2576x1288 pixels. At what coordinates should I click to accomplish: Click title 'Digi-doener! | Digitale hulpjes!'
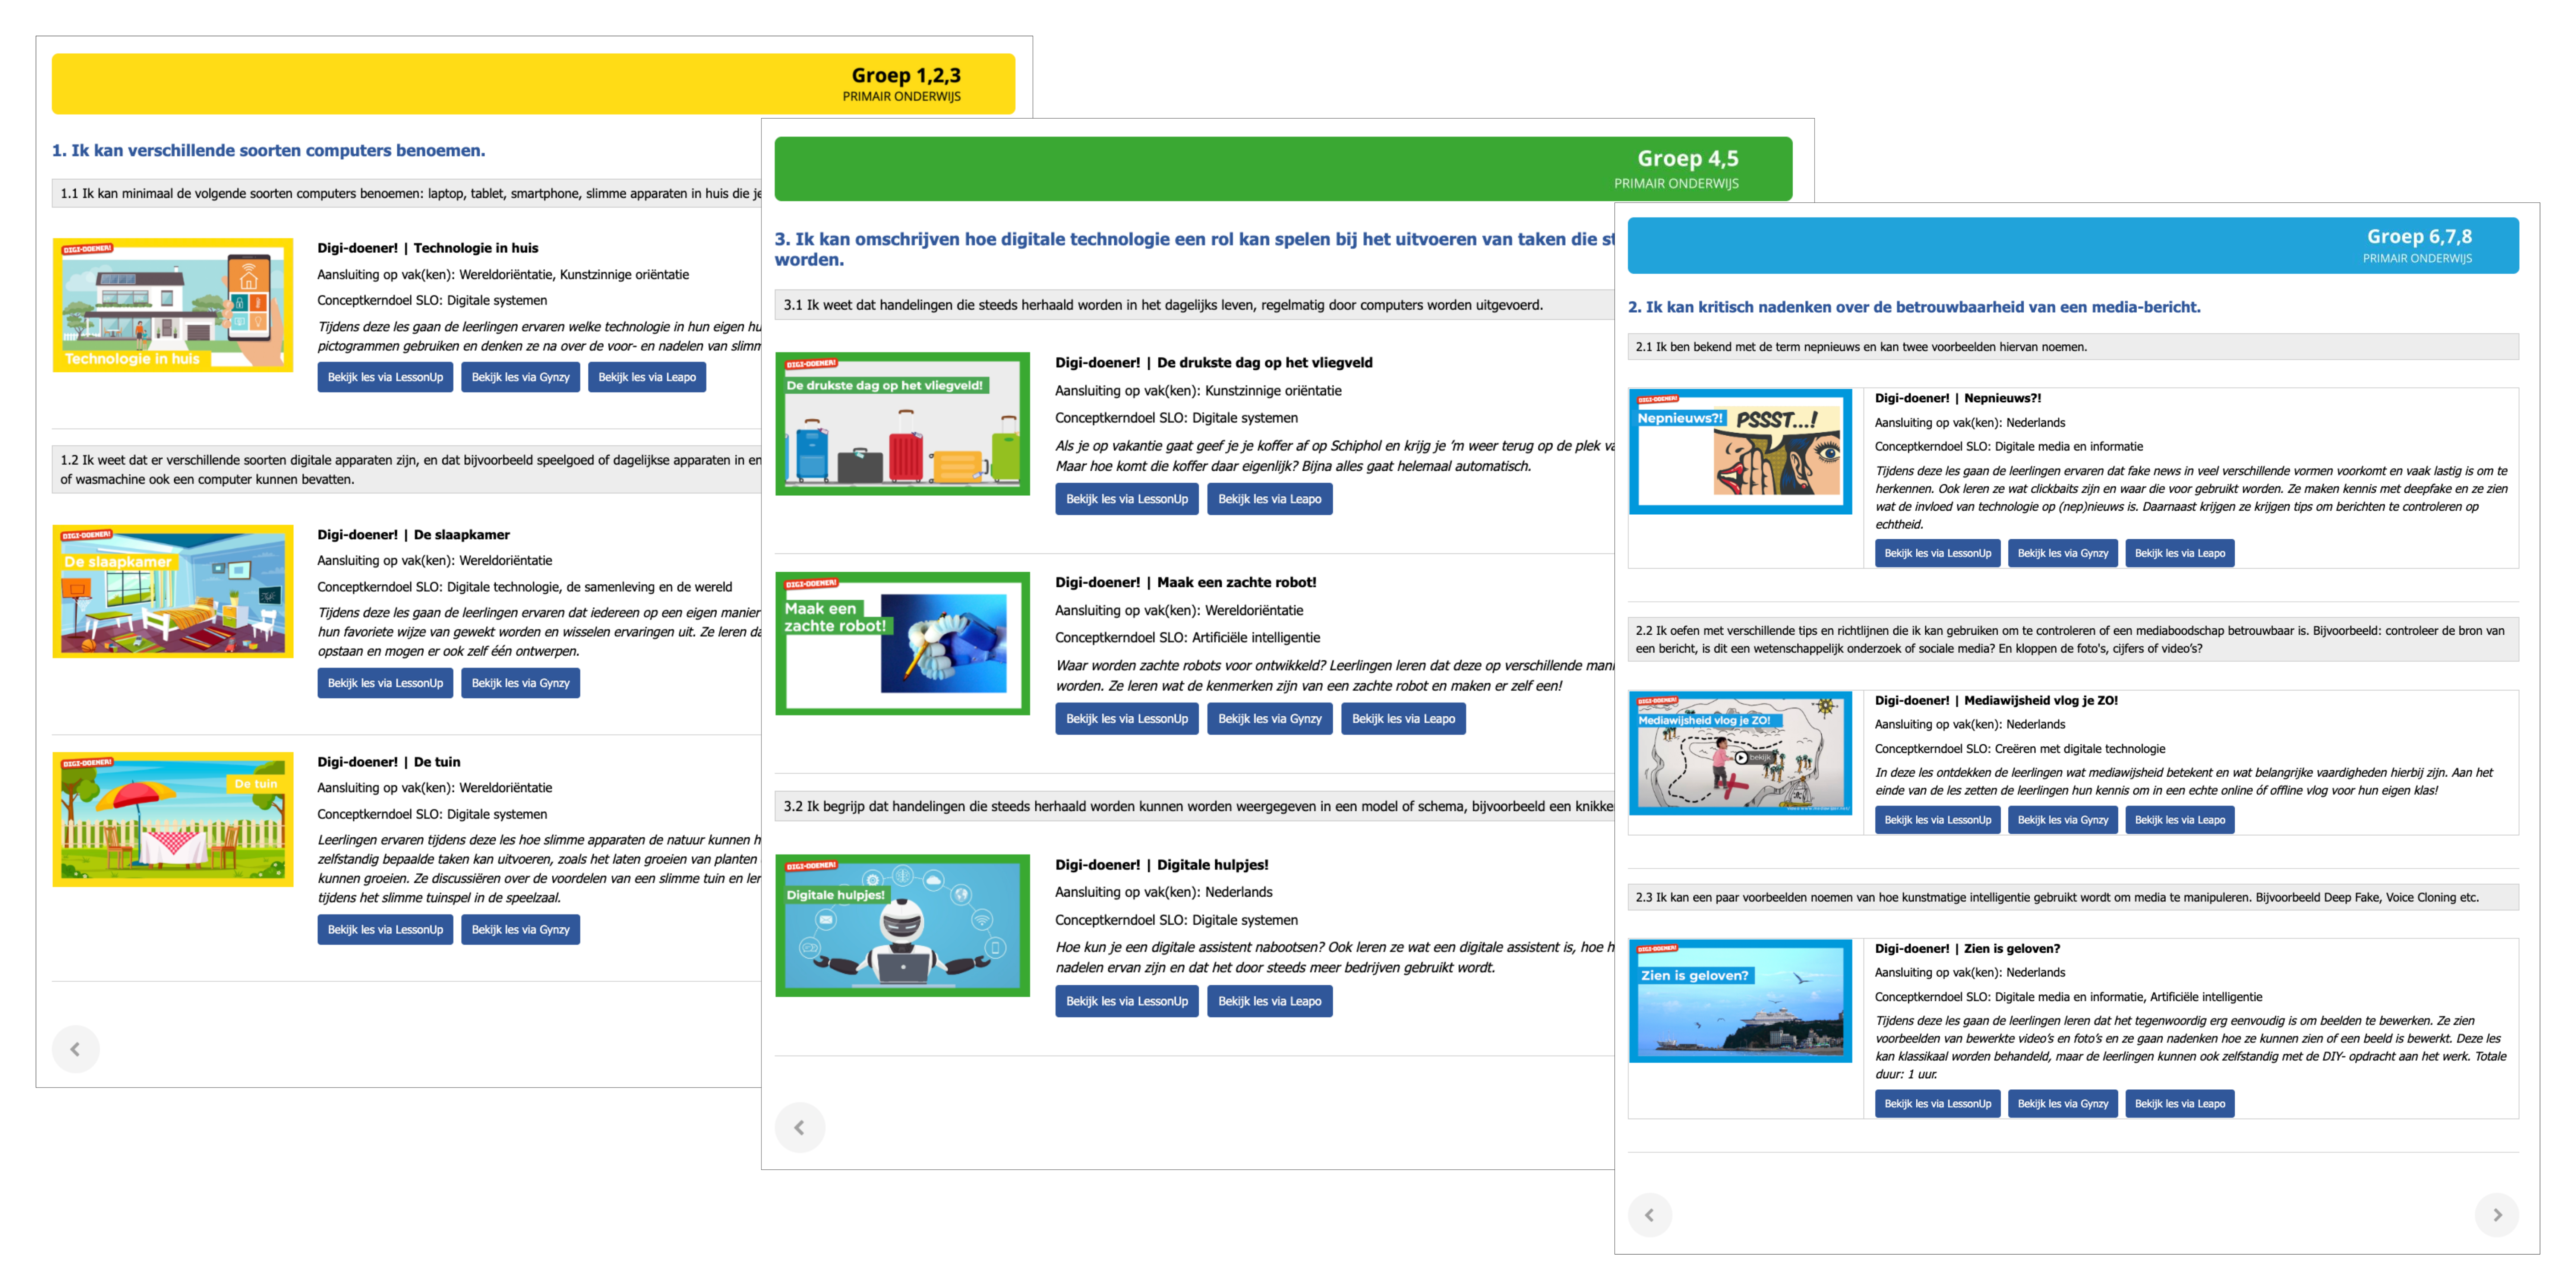(1162, 865)
